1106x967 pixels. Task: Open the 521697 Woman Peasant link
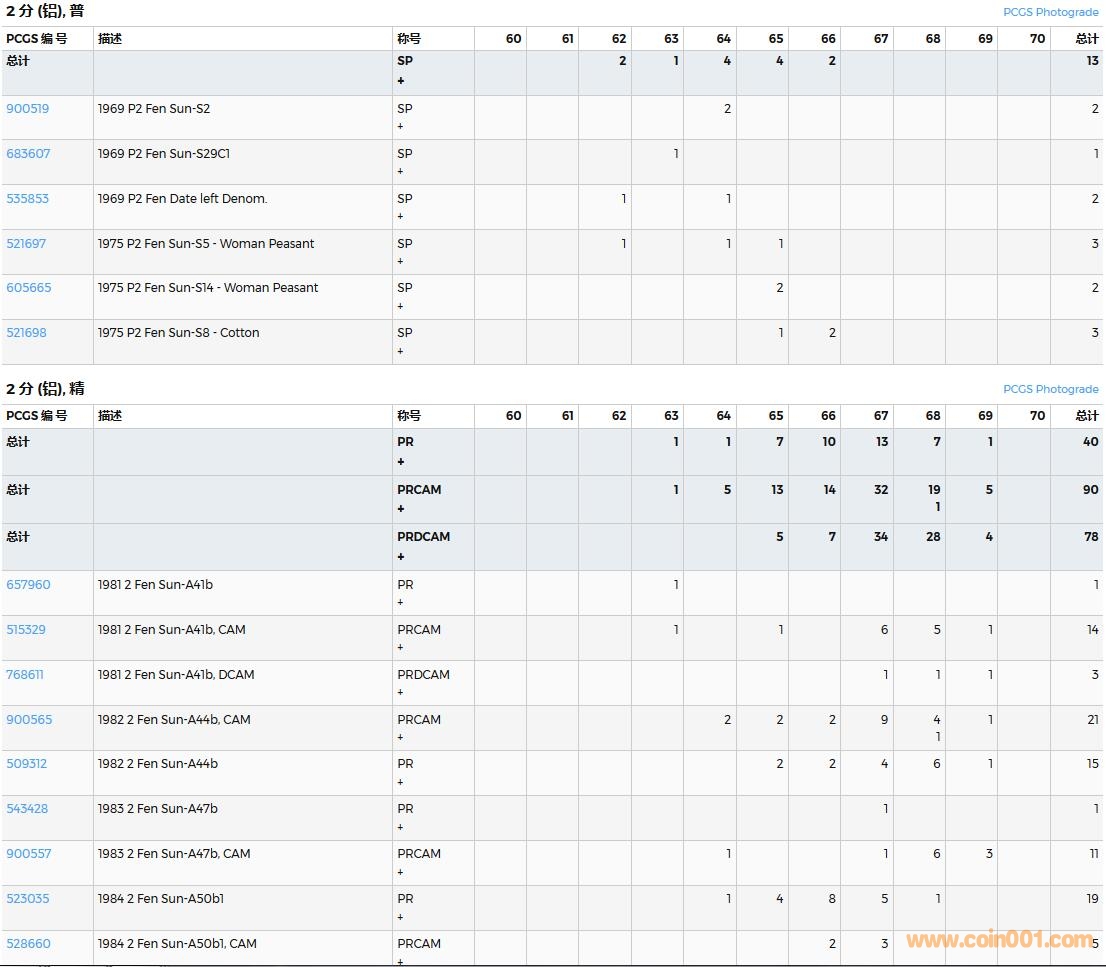coord(26,244)
